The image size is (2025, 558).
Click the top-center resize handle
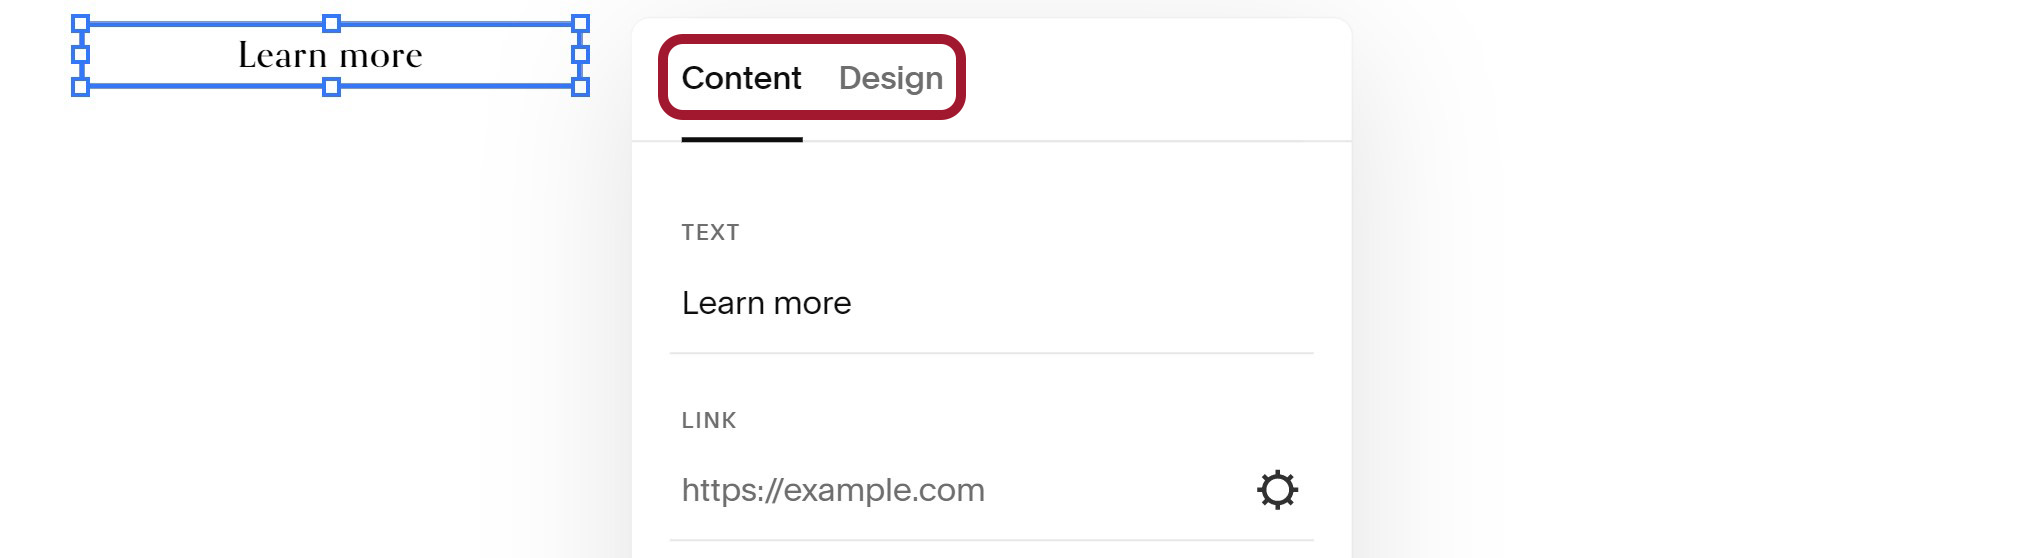(x=331, y=23)
